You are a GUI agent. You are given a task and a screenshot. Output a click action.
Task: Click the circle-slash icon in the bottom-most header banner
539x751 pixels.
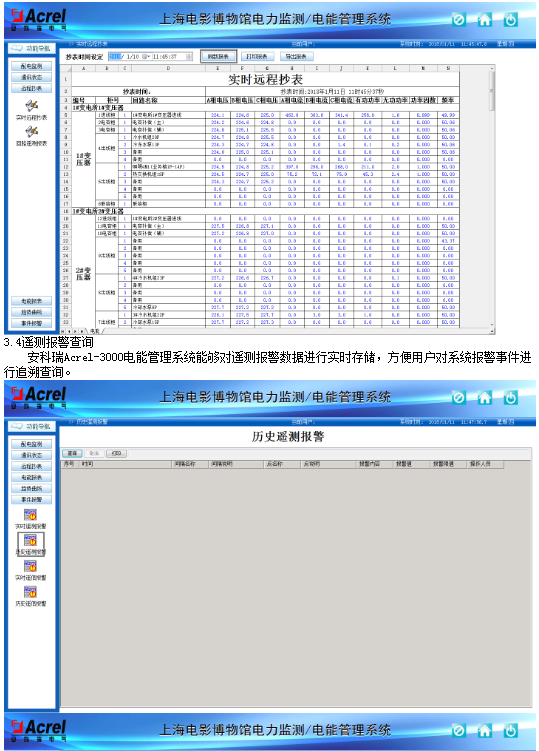click(x=459, y=730)
